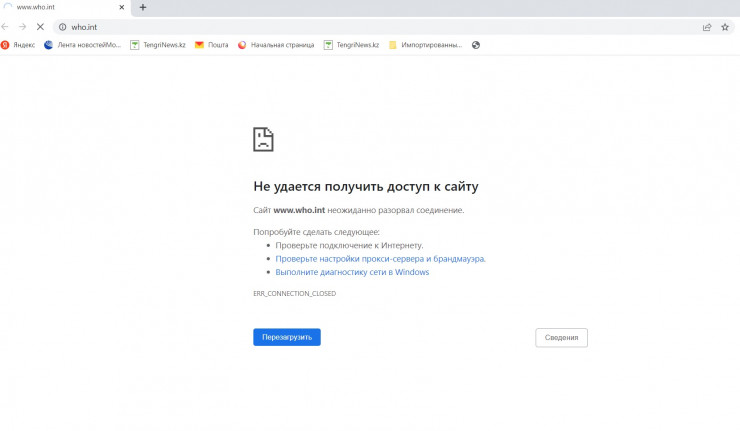Screen dimensions: 740x431
Task: Open the Лента новостей bookmark
Action: tap(83, 45)
